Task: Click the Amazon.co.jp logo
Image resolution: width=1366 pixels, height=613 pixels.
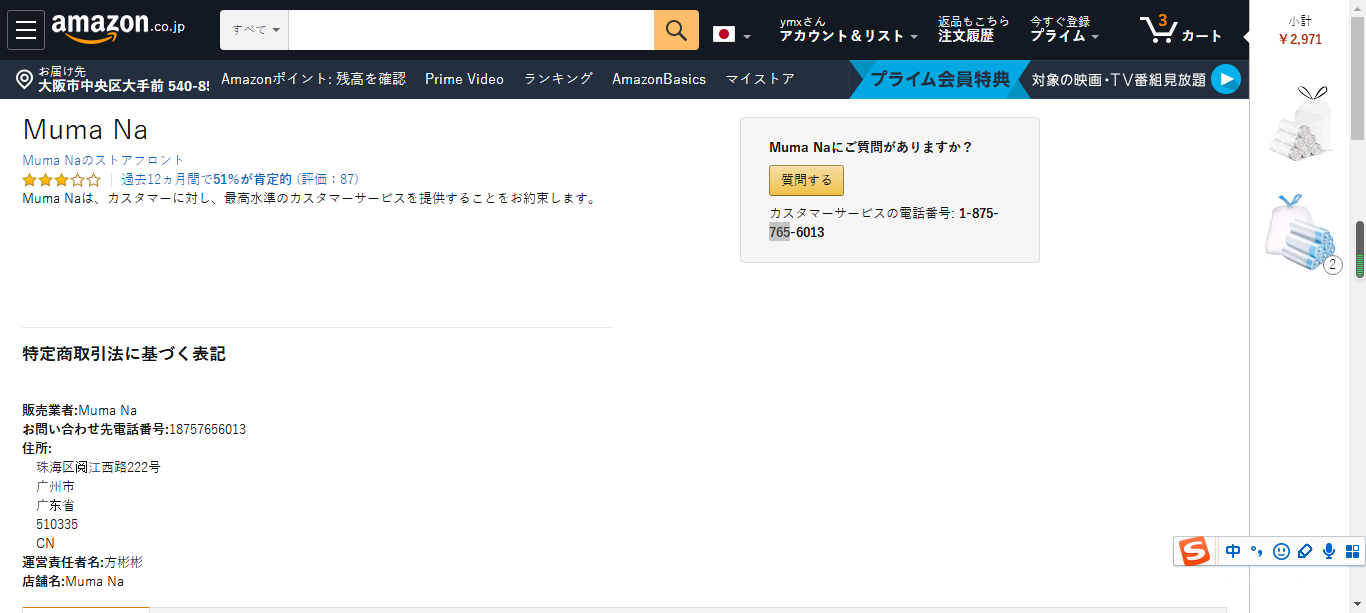Action: [118, 29]
